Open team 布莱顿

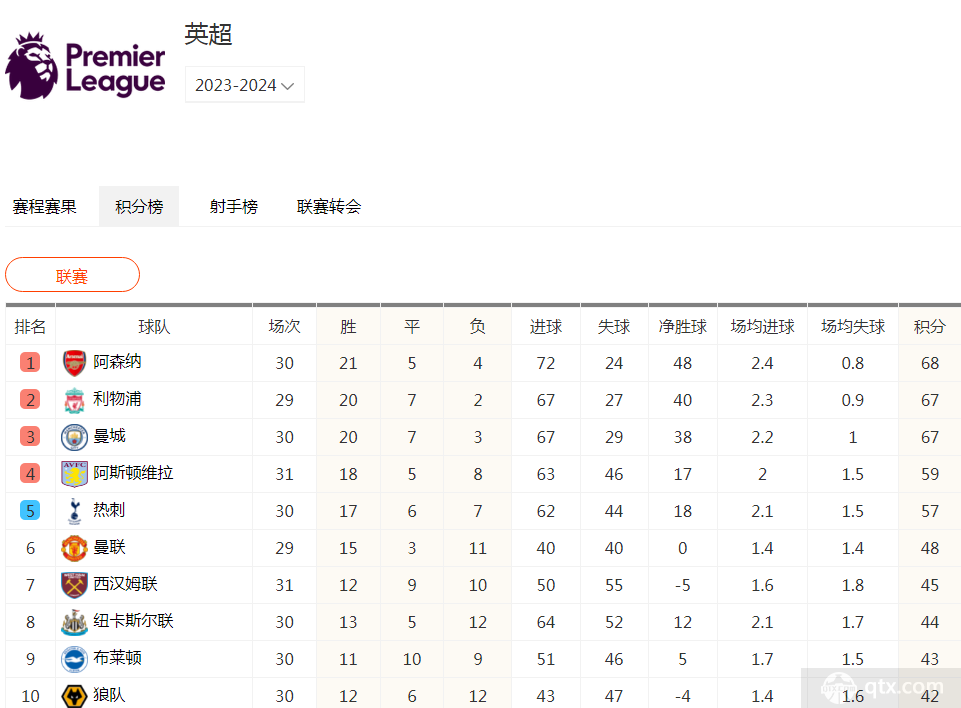[x=117, y=658]
